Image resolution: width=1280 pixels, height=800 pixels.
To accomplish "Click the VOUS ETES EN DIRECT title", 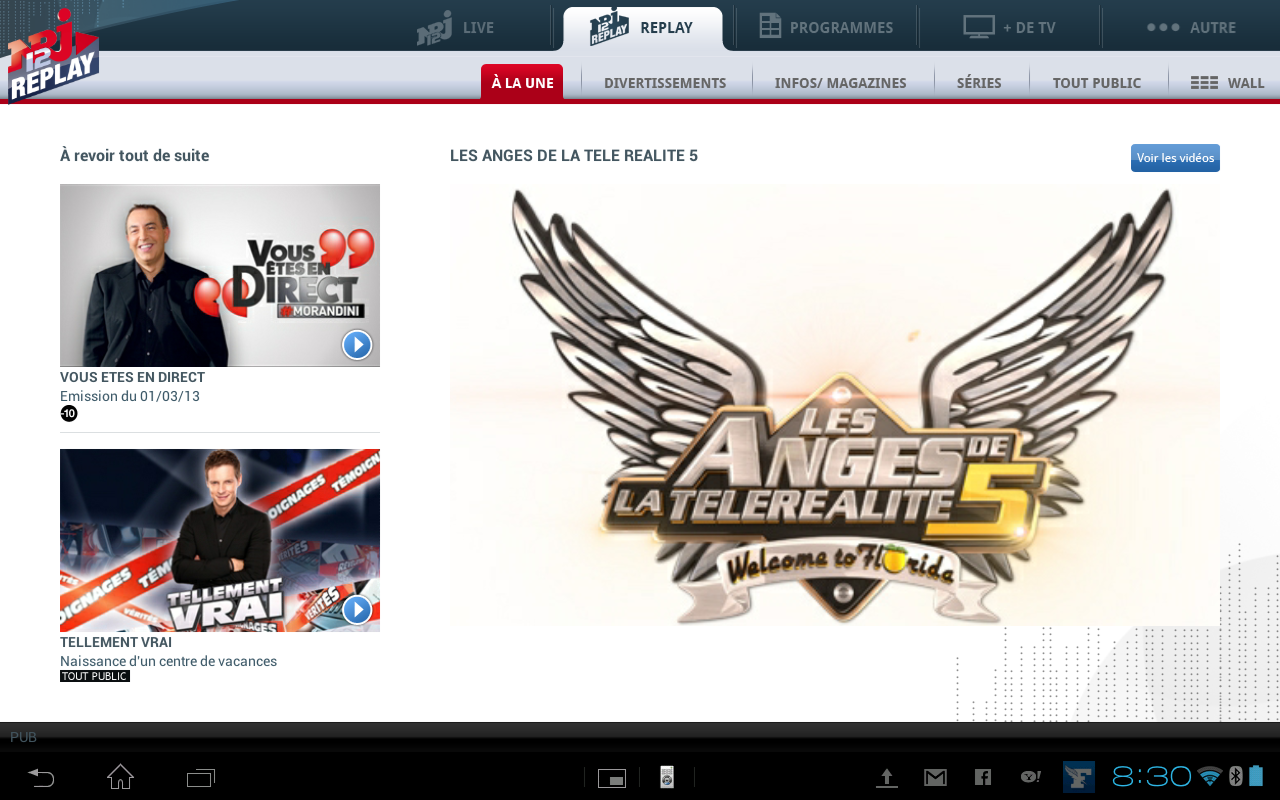I will click(x=132, y=378).
